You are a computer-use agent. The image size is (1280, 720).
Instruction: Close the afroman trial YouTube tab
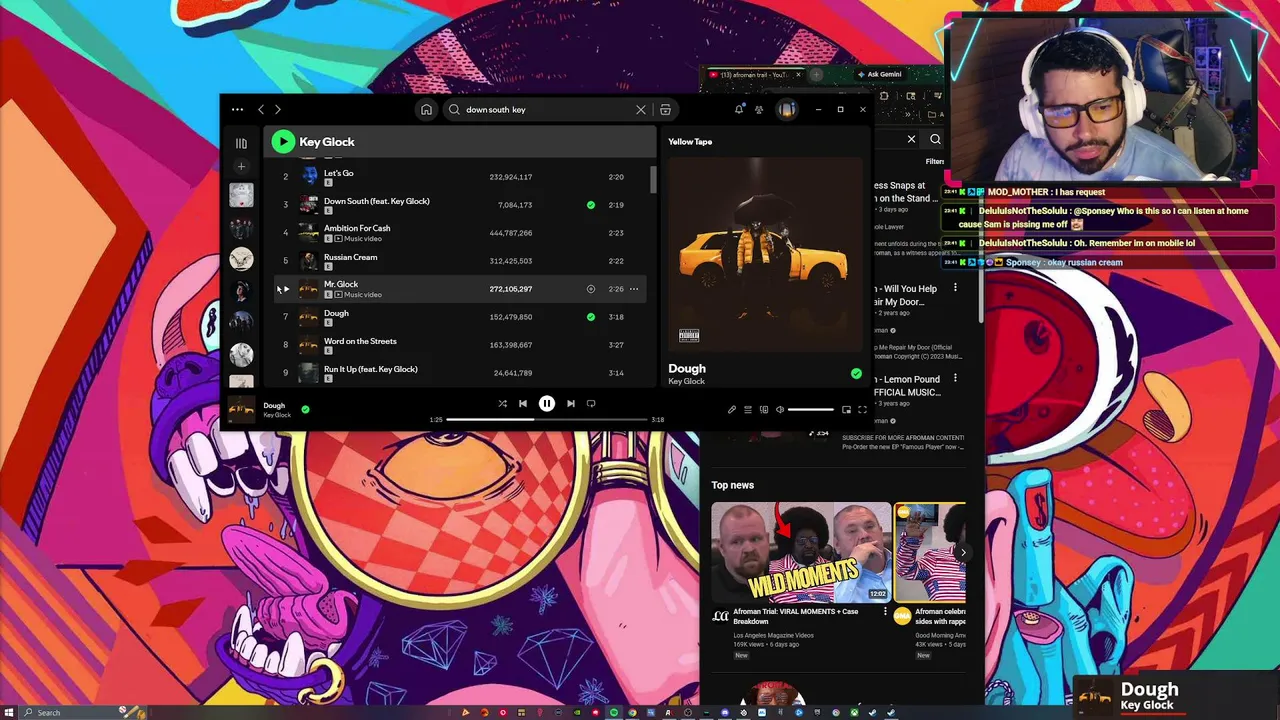798,74
